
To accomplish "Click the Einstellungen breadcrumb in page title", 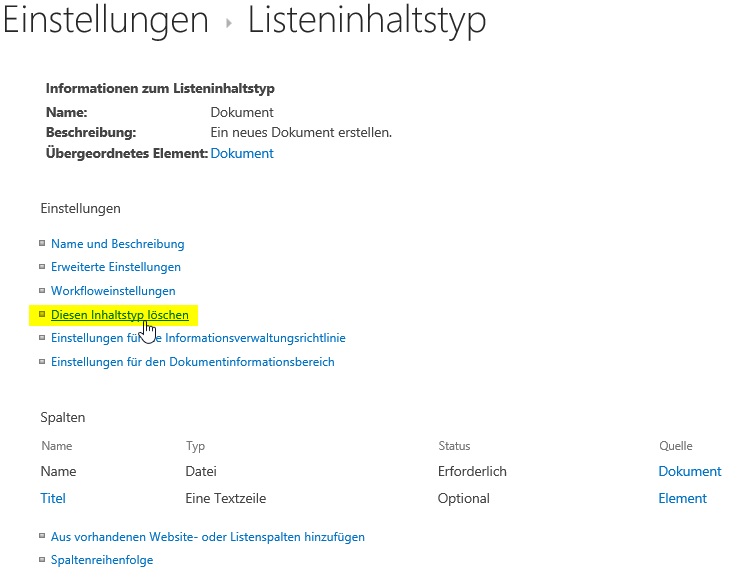I will click(105, 21).
